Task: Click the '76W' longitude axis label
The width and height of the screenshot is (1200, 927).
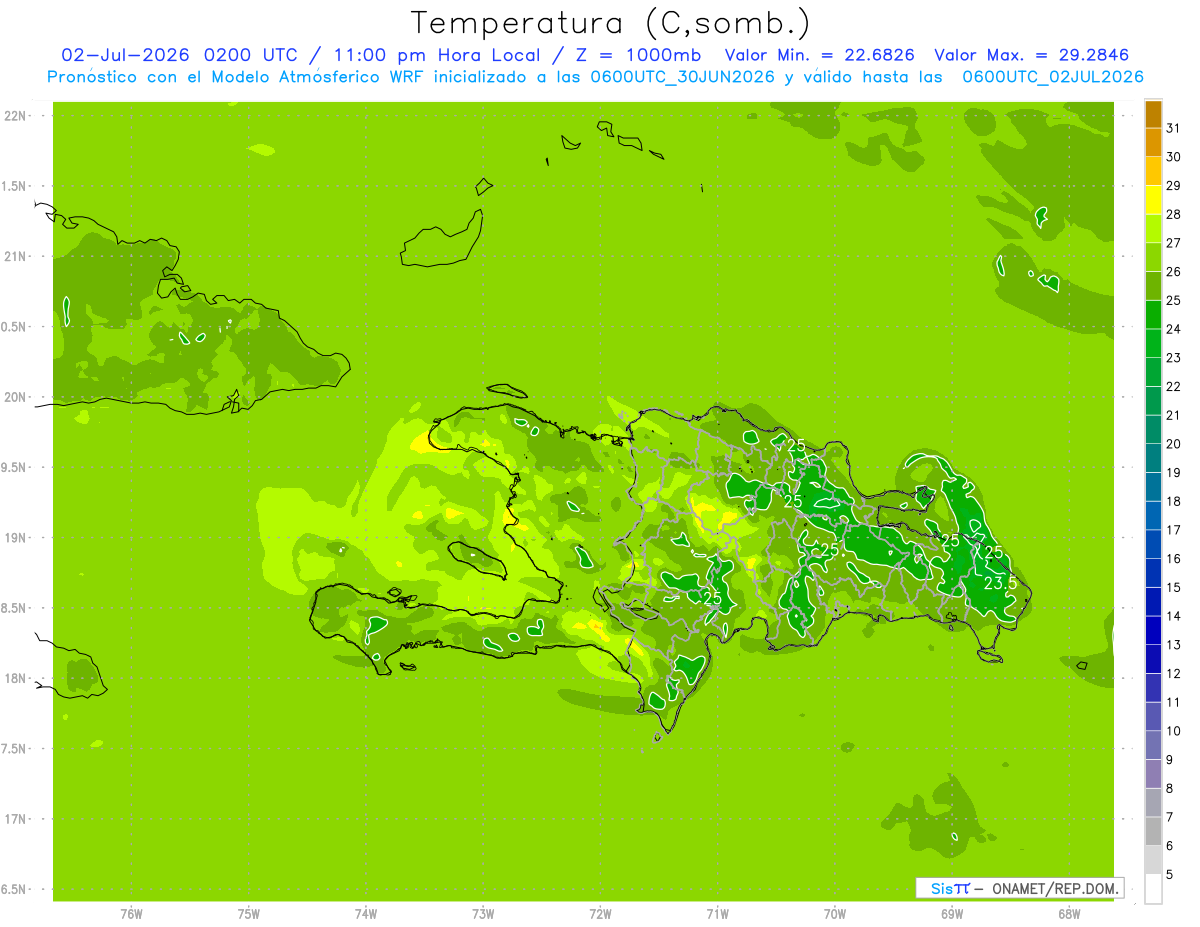Action: tap(131, 913)
